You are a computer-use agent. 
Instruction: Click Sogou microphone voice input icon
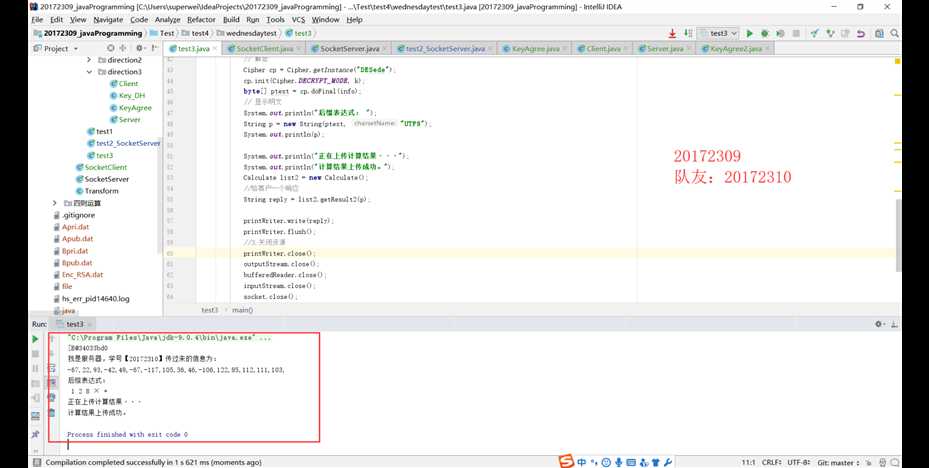click(x=619, y=462)
